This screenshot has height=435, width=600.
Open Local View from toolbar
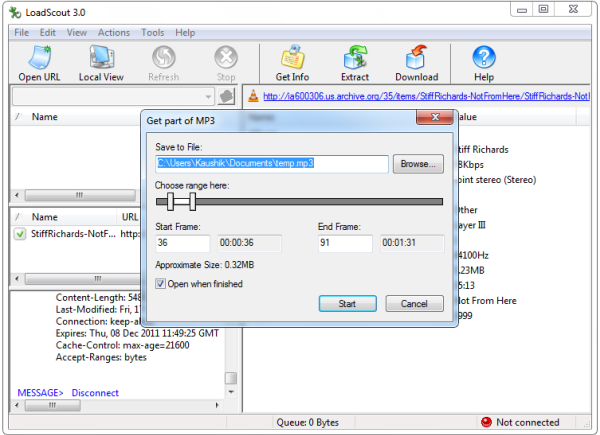[x=101, y=64]
